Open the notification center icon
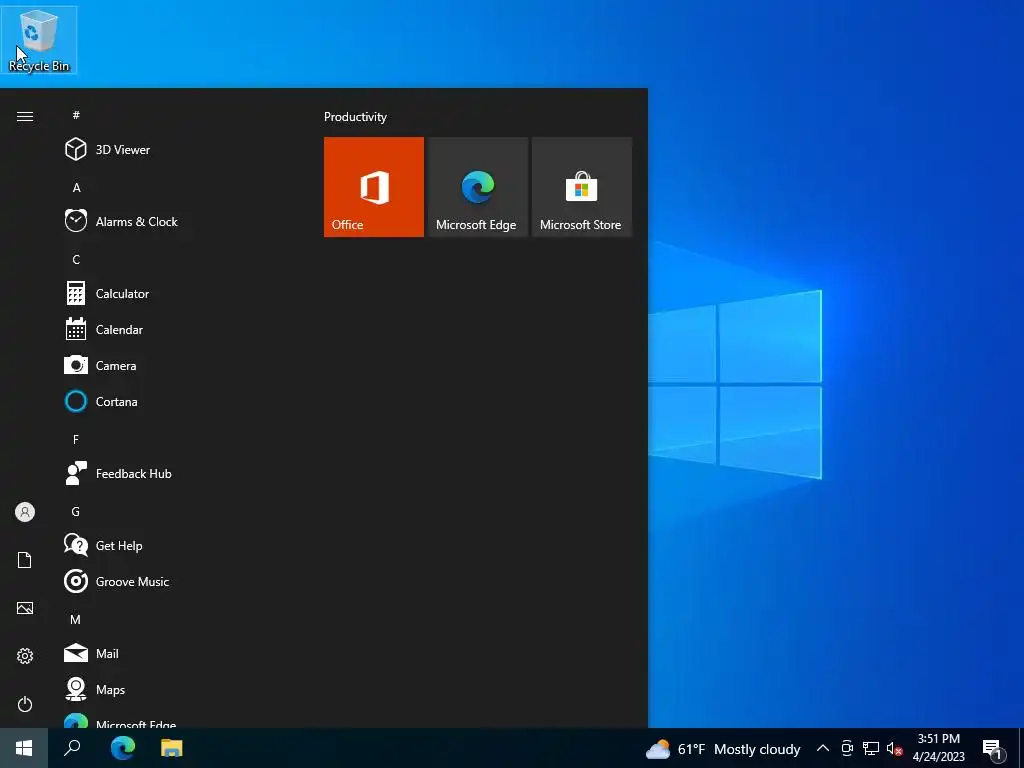 (992, 749)
